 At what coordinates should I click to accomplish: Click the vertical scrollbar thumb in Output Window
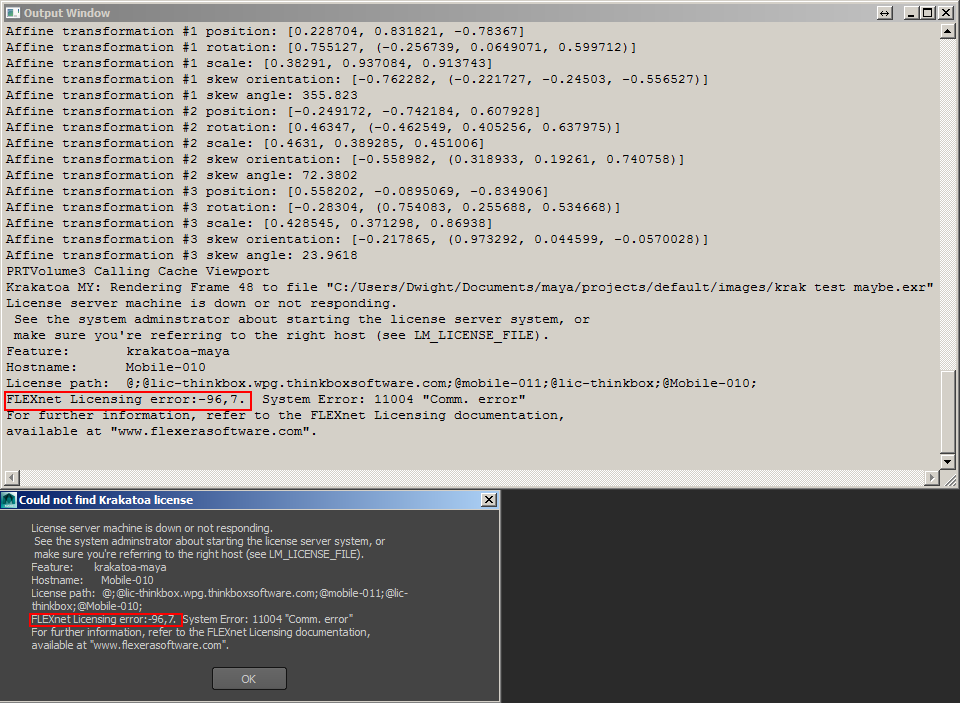[947, 412]
